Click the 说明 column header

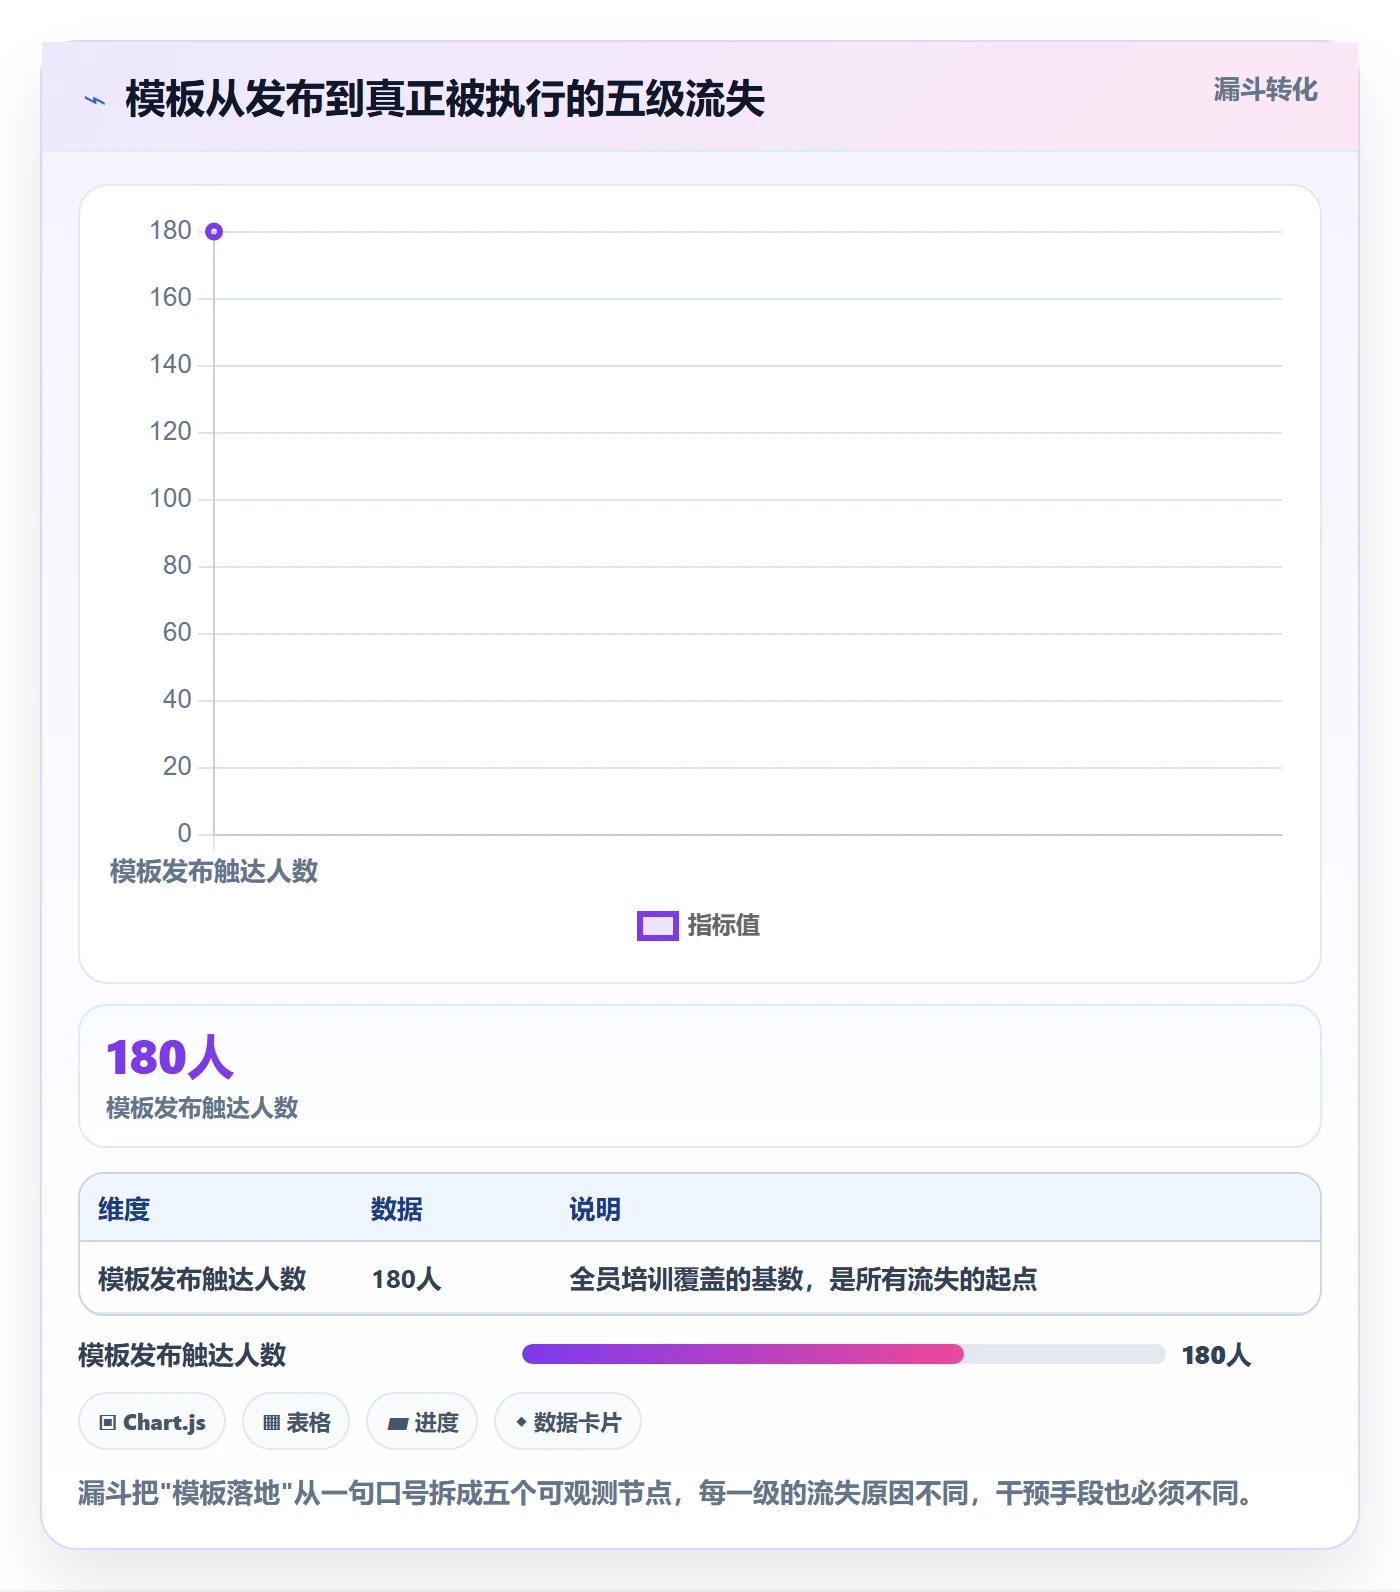tap(595, 1209)
